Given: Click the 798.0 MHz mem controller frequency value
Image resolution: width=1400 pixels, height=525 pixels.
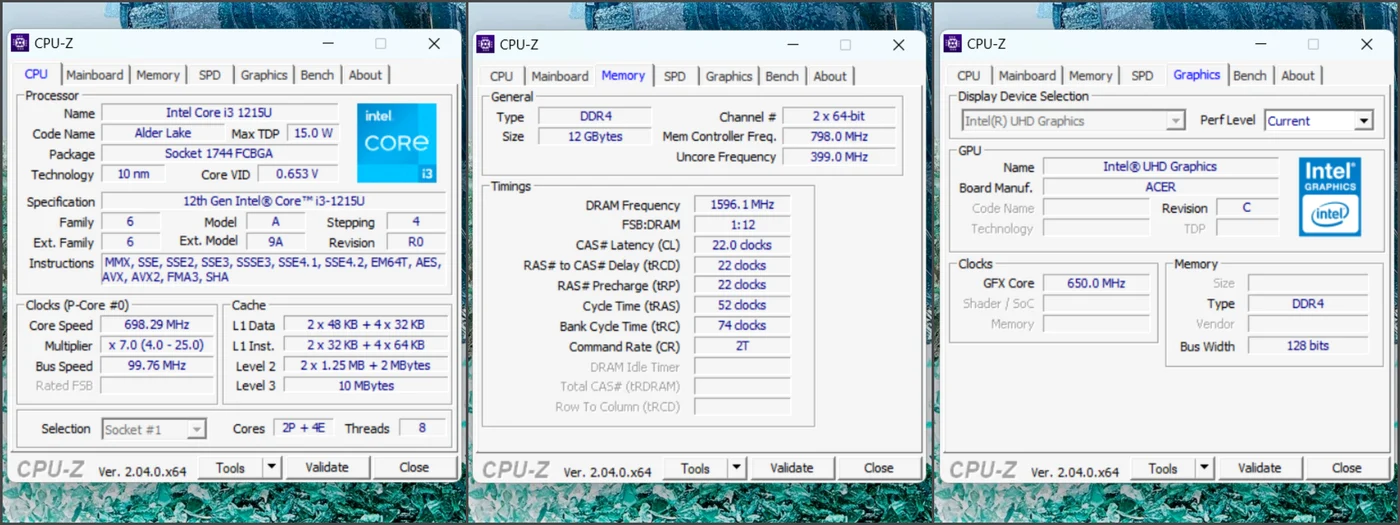Looking at the screenshot, I should pyautogui.click(x=839, y=136).
